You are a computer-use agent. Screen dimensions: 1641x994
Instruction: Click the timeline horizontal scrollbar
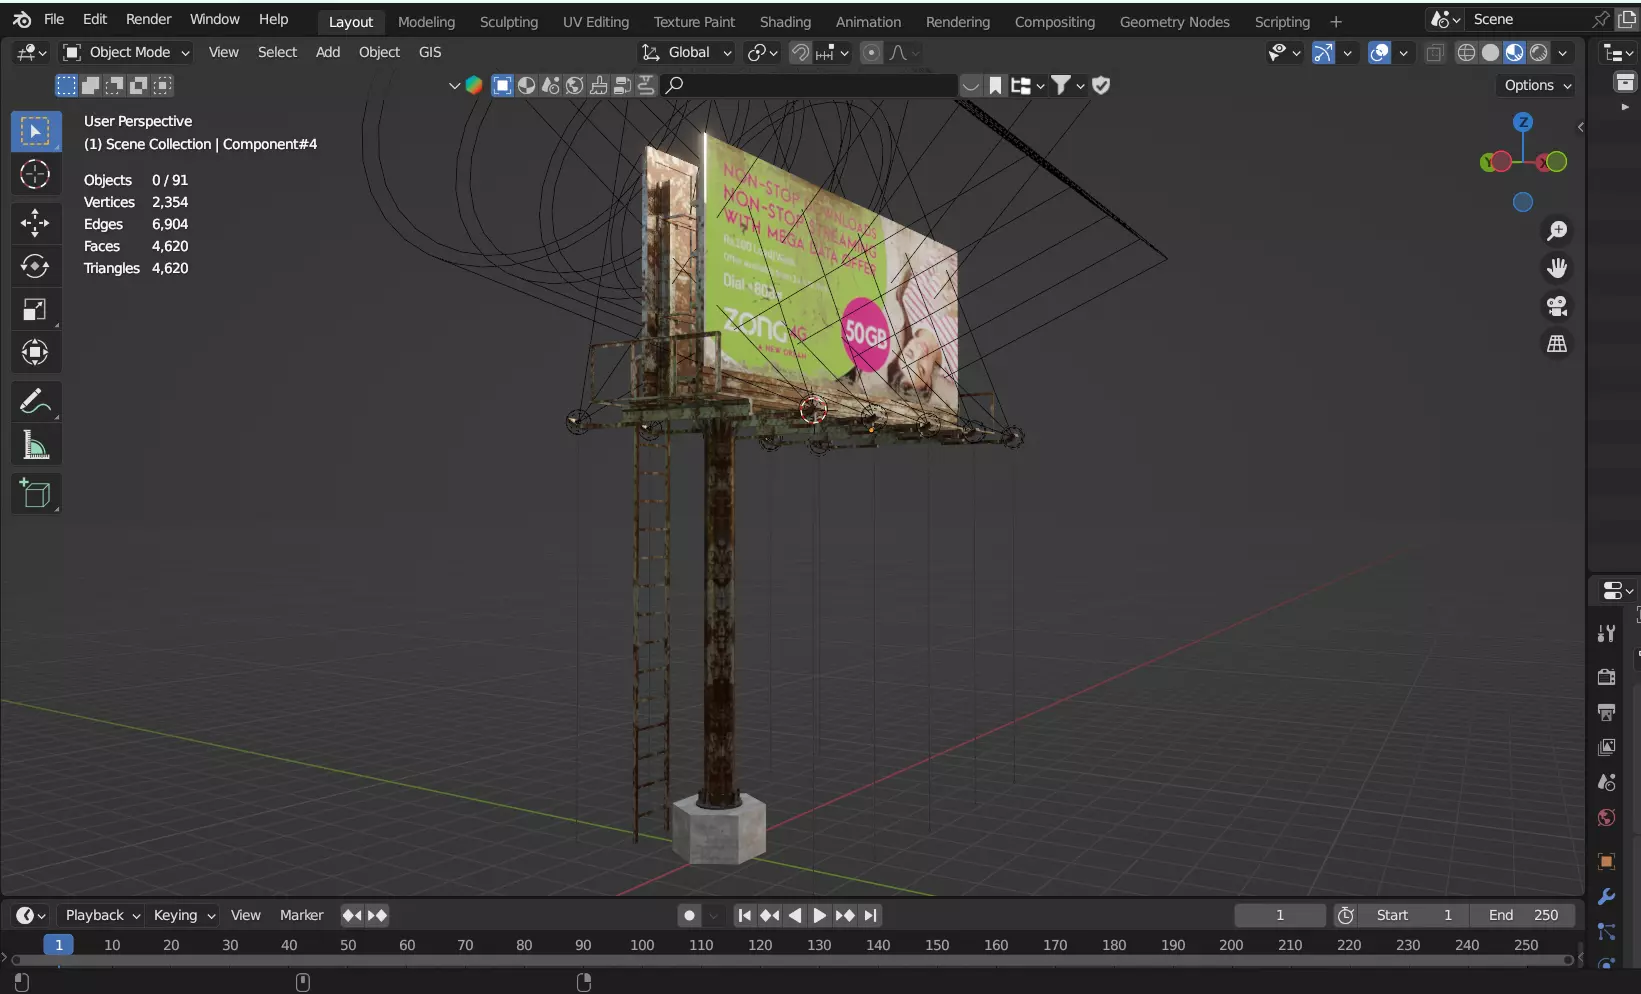[794, 960]
